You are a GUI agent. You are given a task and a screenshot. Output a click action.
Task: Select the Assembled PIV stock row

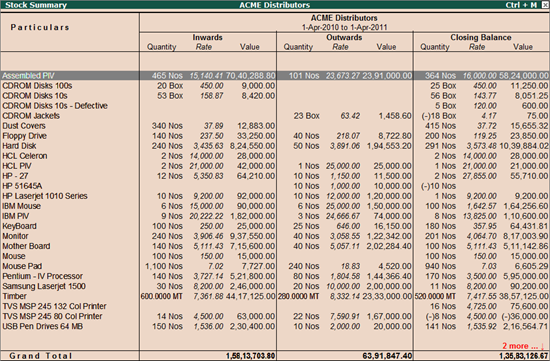point(275,75)
